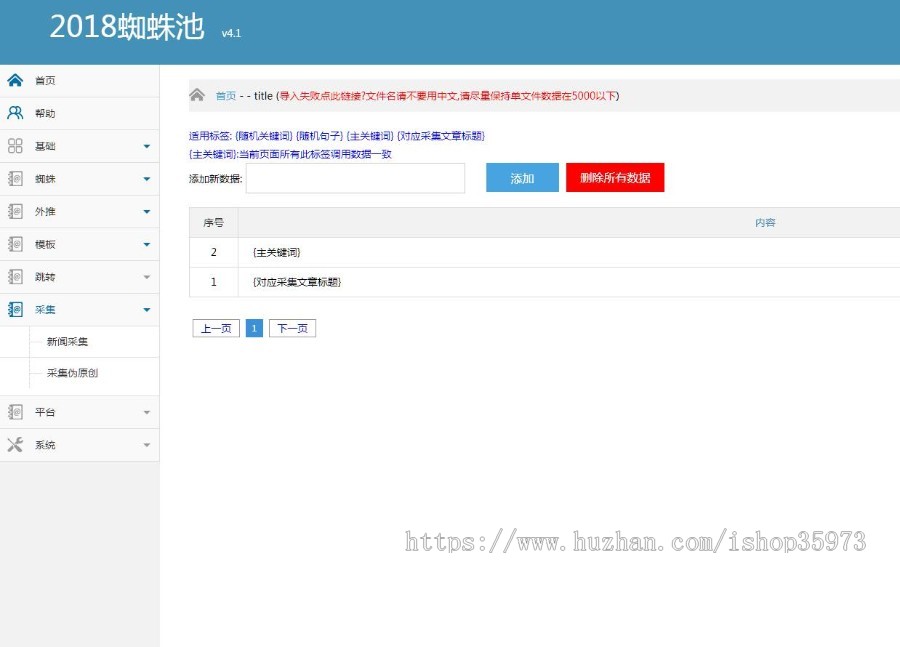Expand the 基础 sidebar menu
Screen dimensions: 900x647
145,145
